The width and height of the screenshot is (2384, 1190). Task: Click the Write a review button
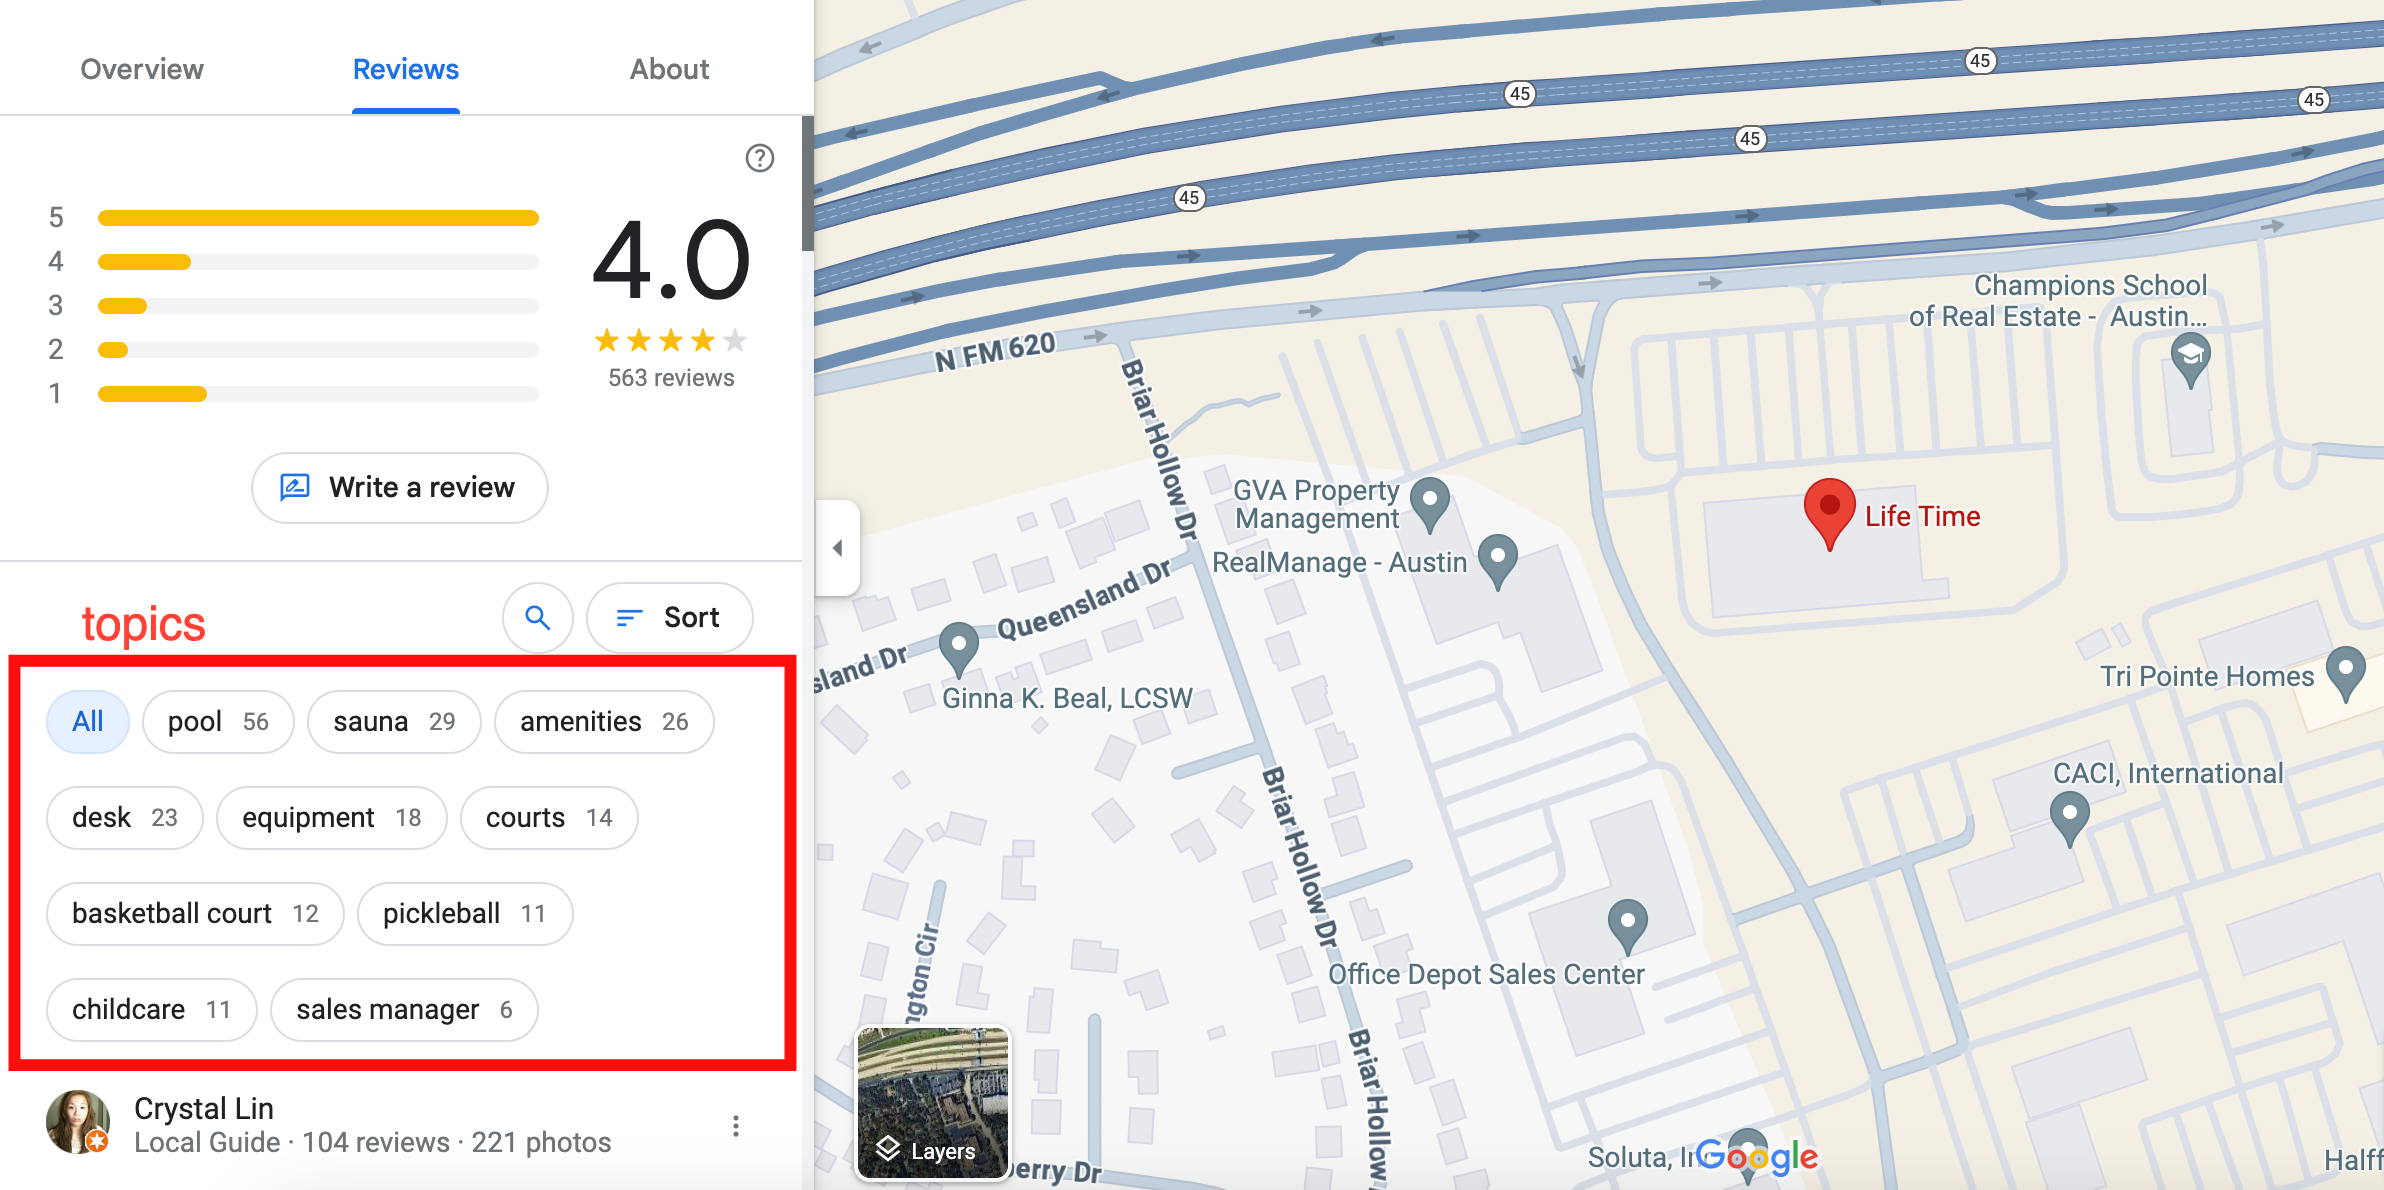pos(399,488)
